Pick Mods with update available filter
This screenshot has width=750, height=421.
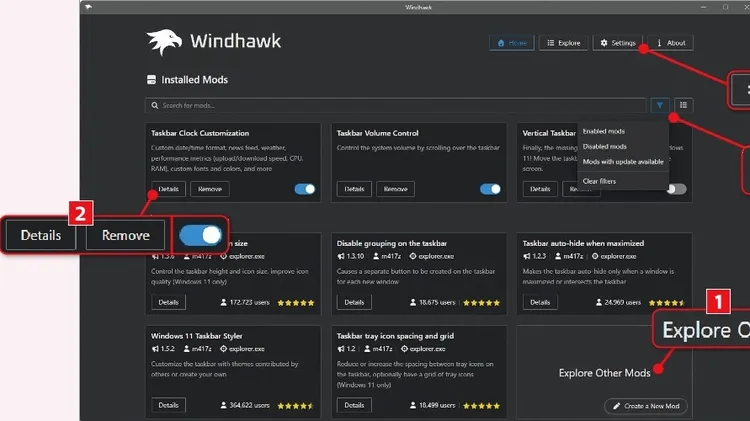(x=622, y=161)
